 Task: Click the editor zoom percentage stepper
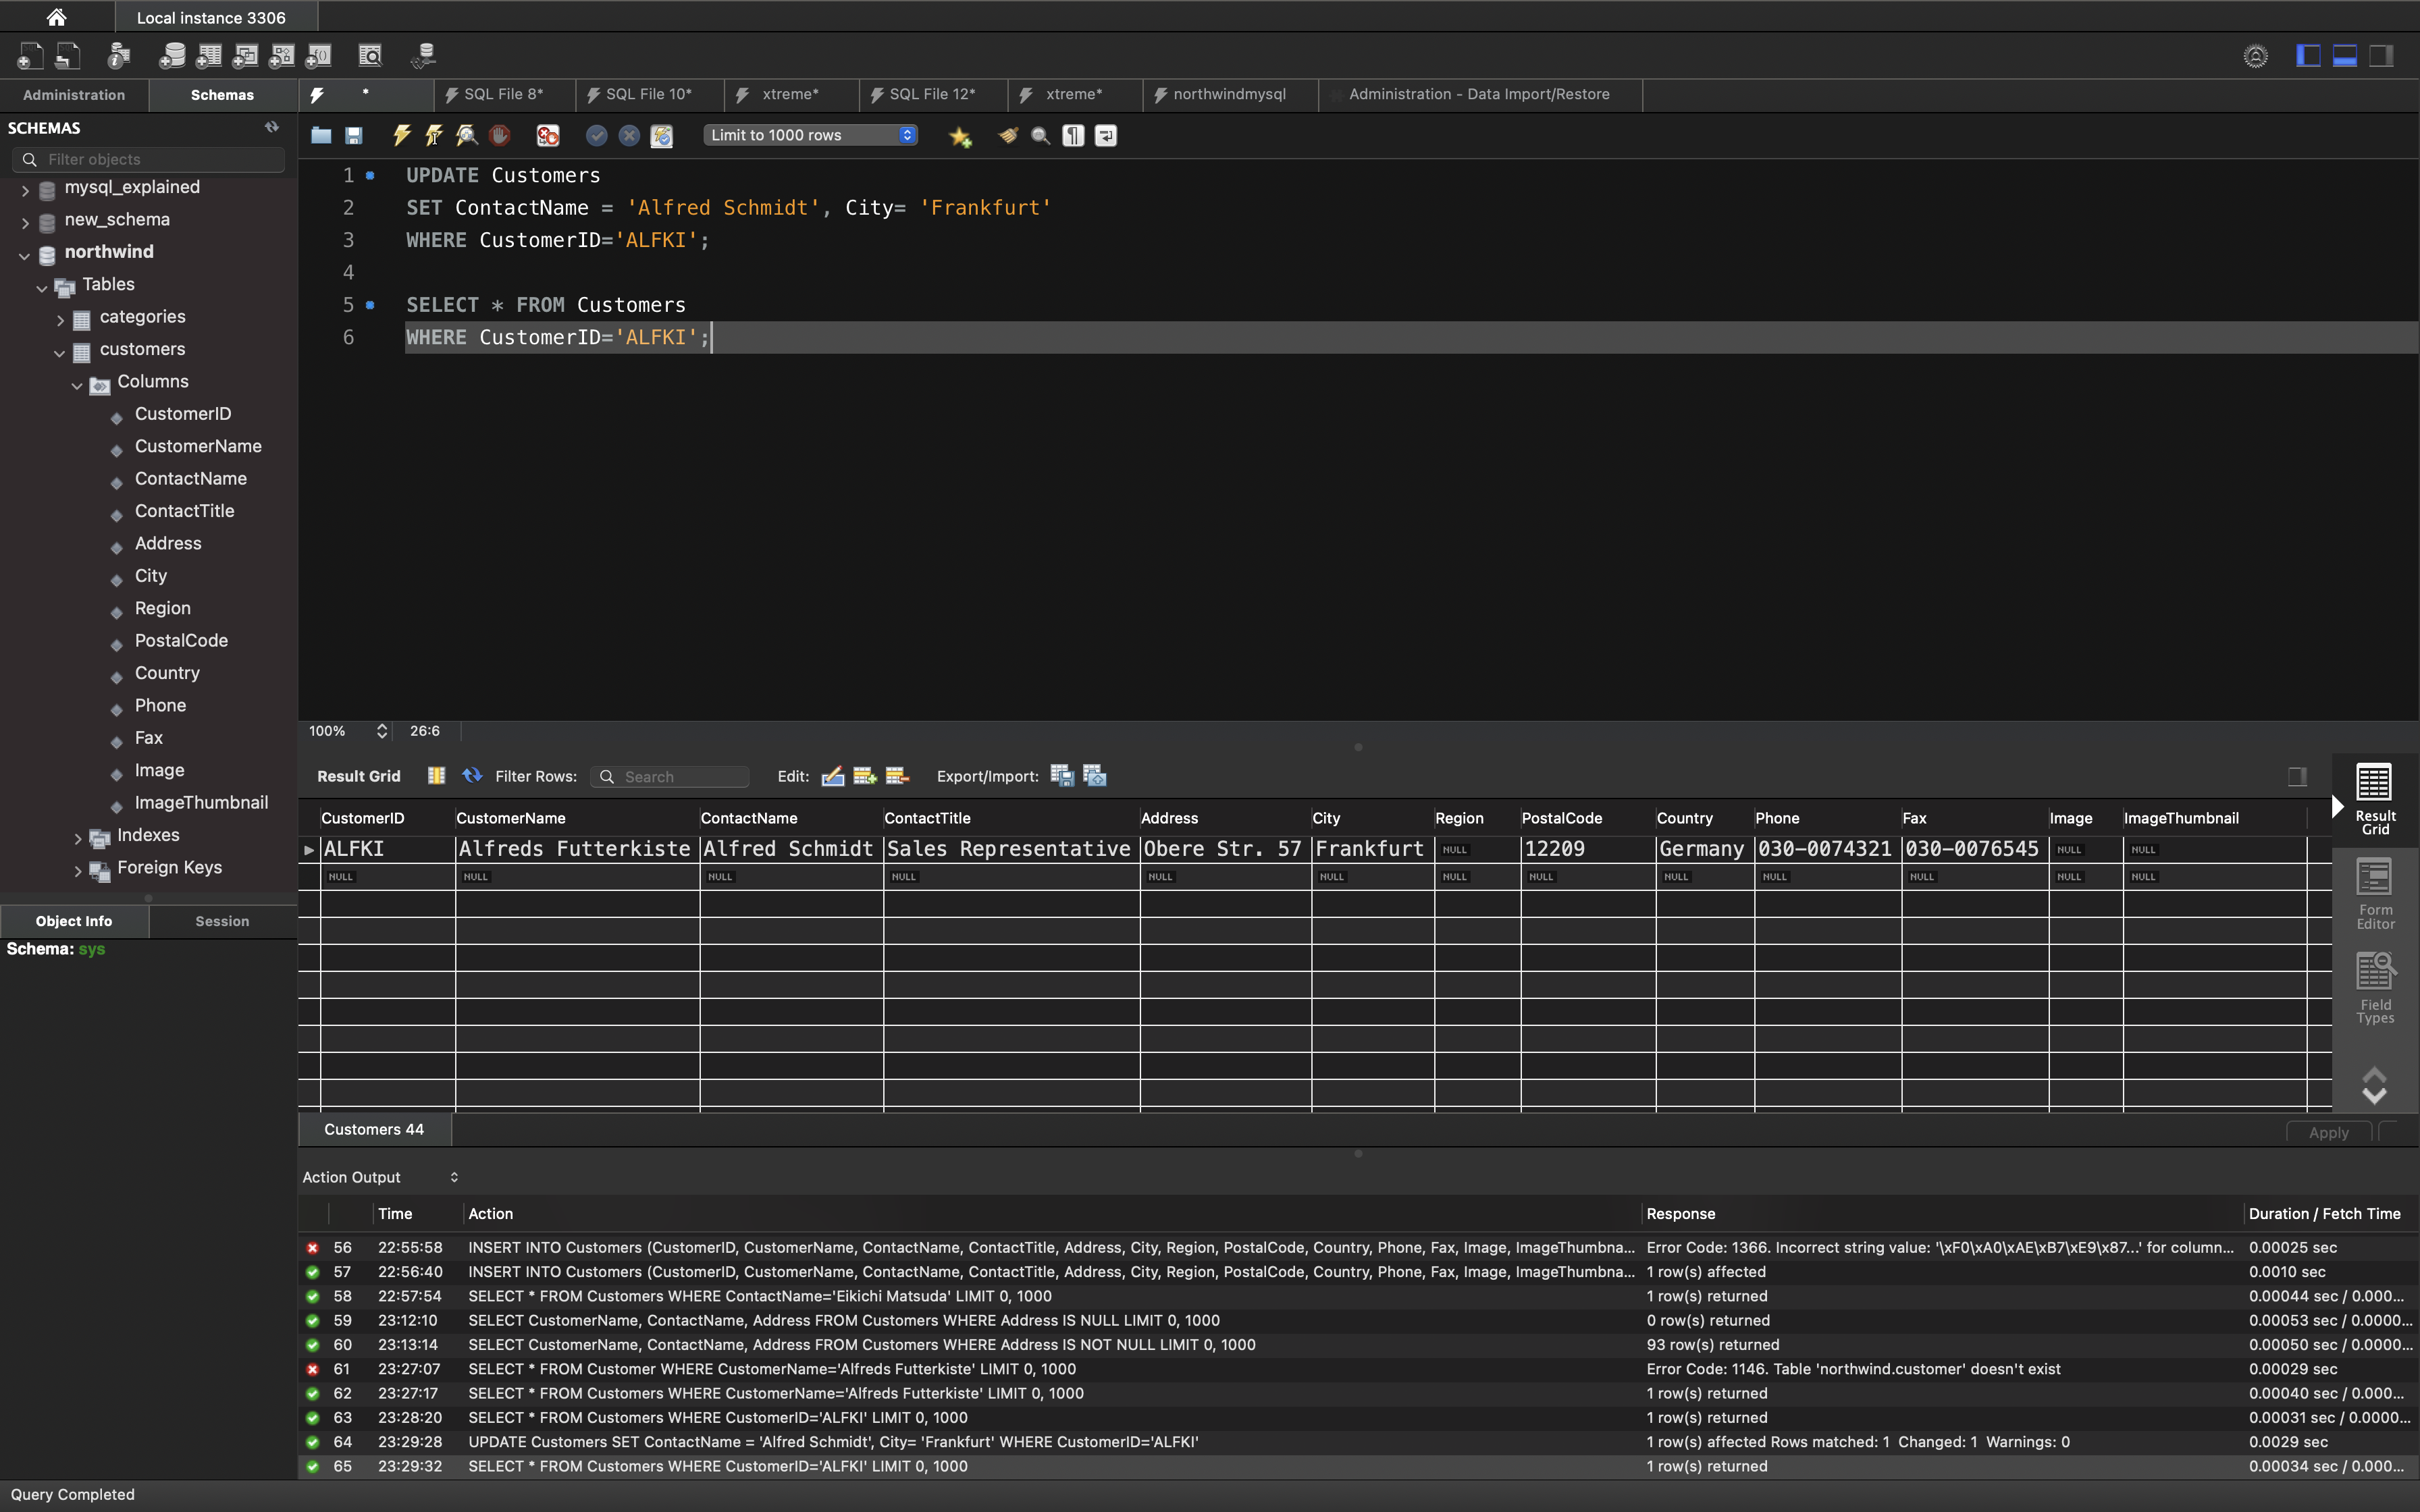(382, 731)
